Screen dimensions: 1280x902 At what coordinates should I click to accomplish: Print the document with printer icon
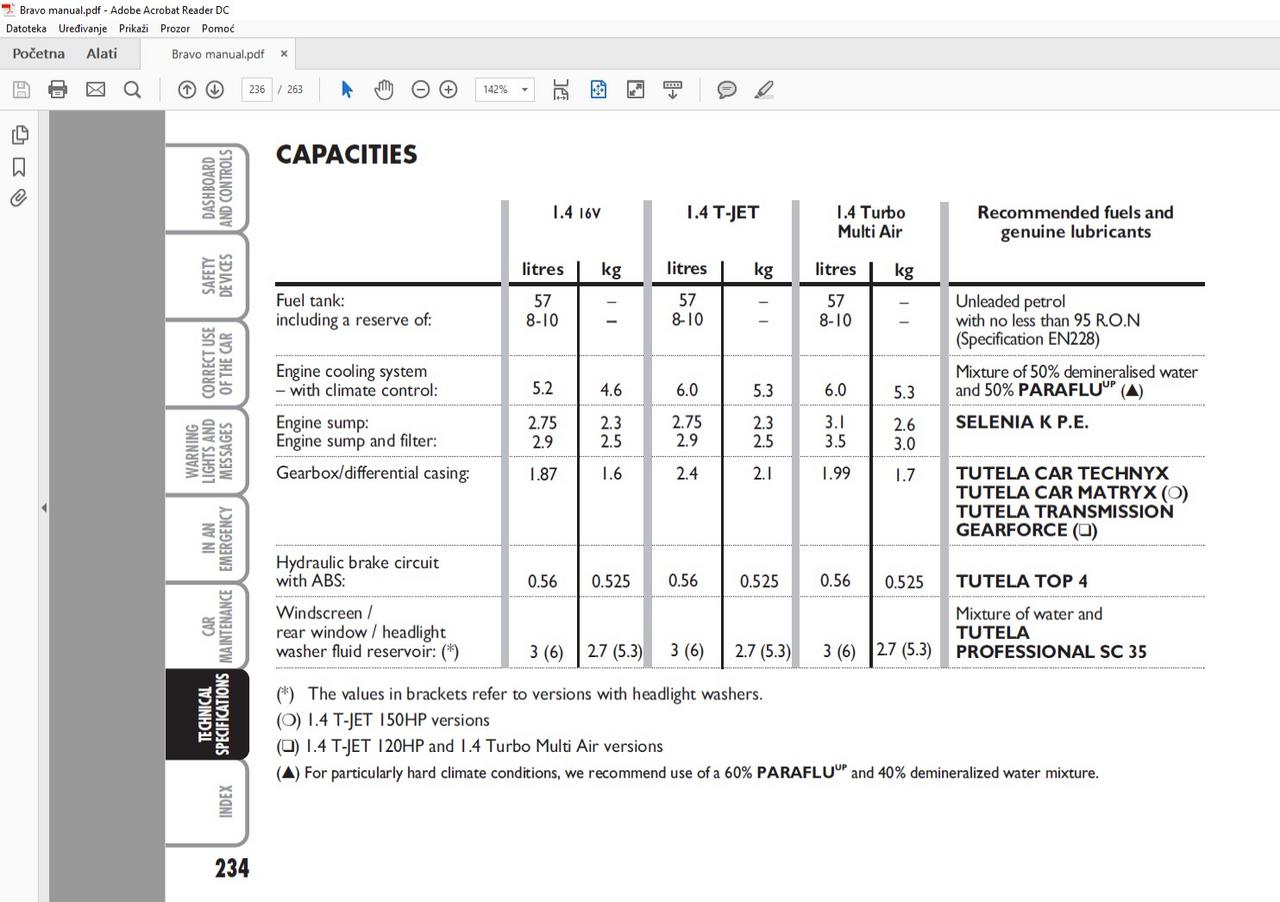[58, 89]
